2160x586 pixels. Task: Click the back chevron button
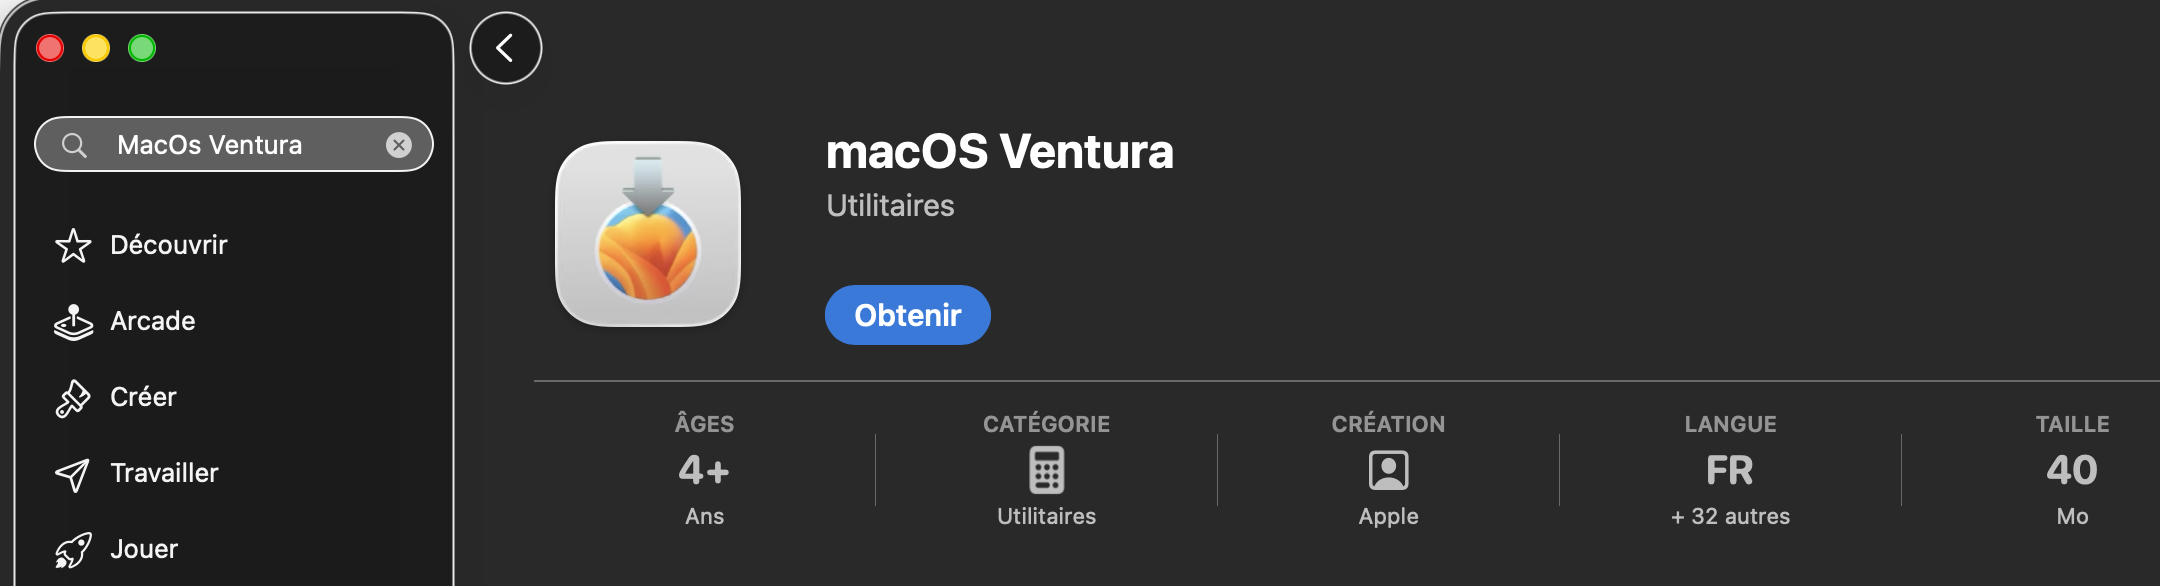[x=506, y=48]
